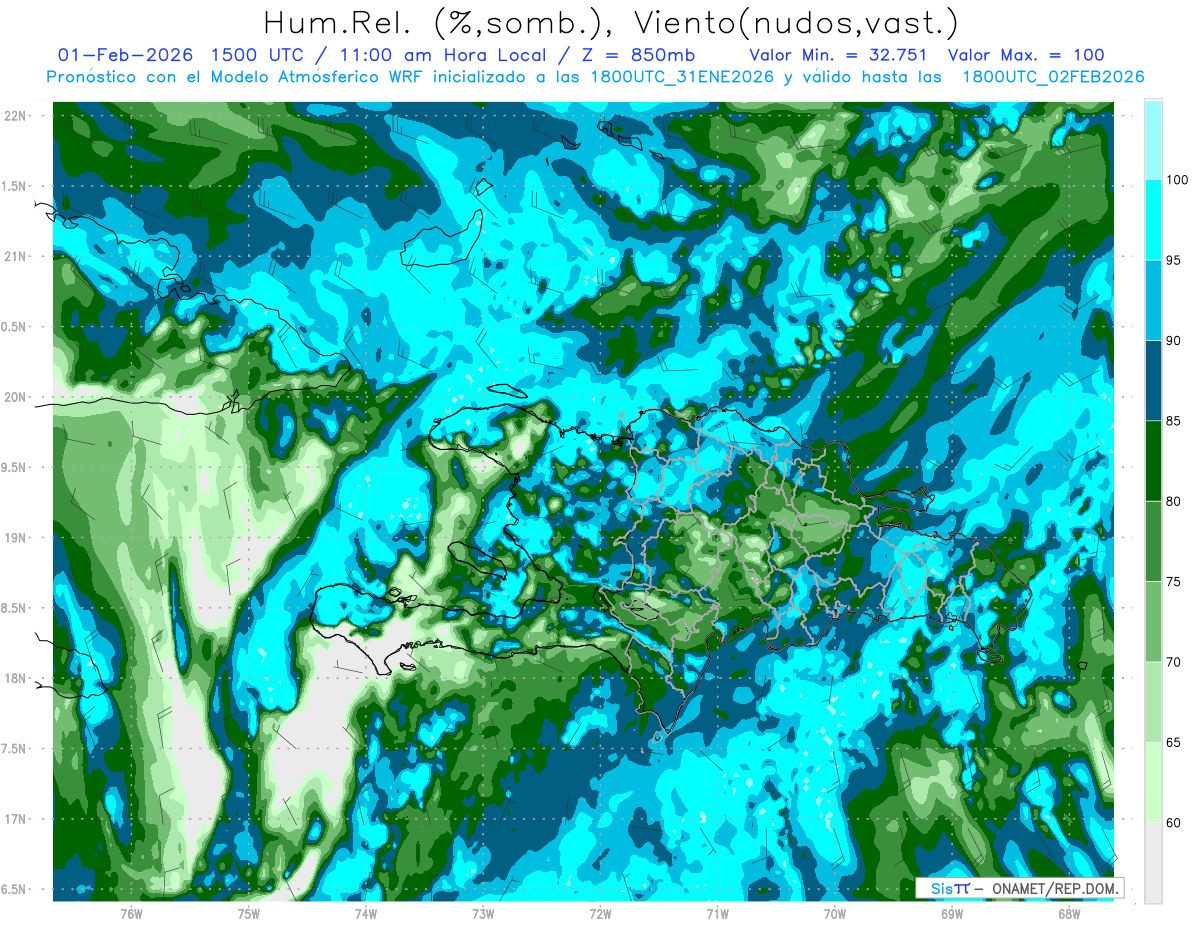The width and height of the screenshot is (1200, 927).
Task: Click the '69W' longitude label
Action: [x=952, y=913]
